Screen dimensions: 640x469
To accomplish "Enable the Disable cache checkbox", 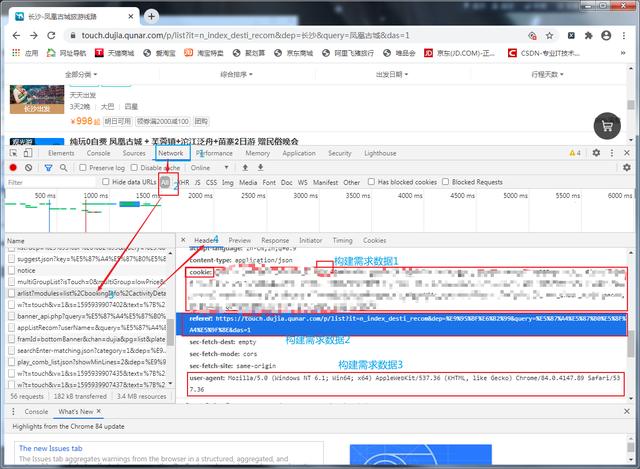I will point(134,167).
